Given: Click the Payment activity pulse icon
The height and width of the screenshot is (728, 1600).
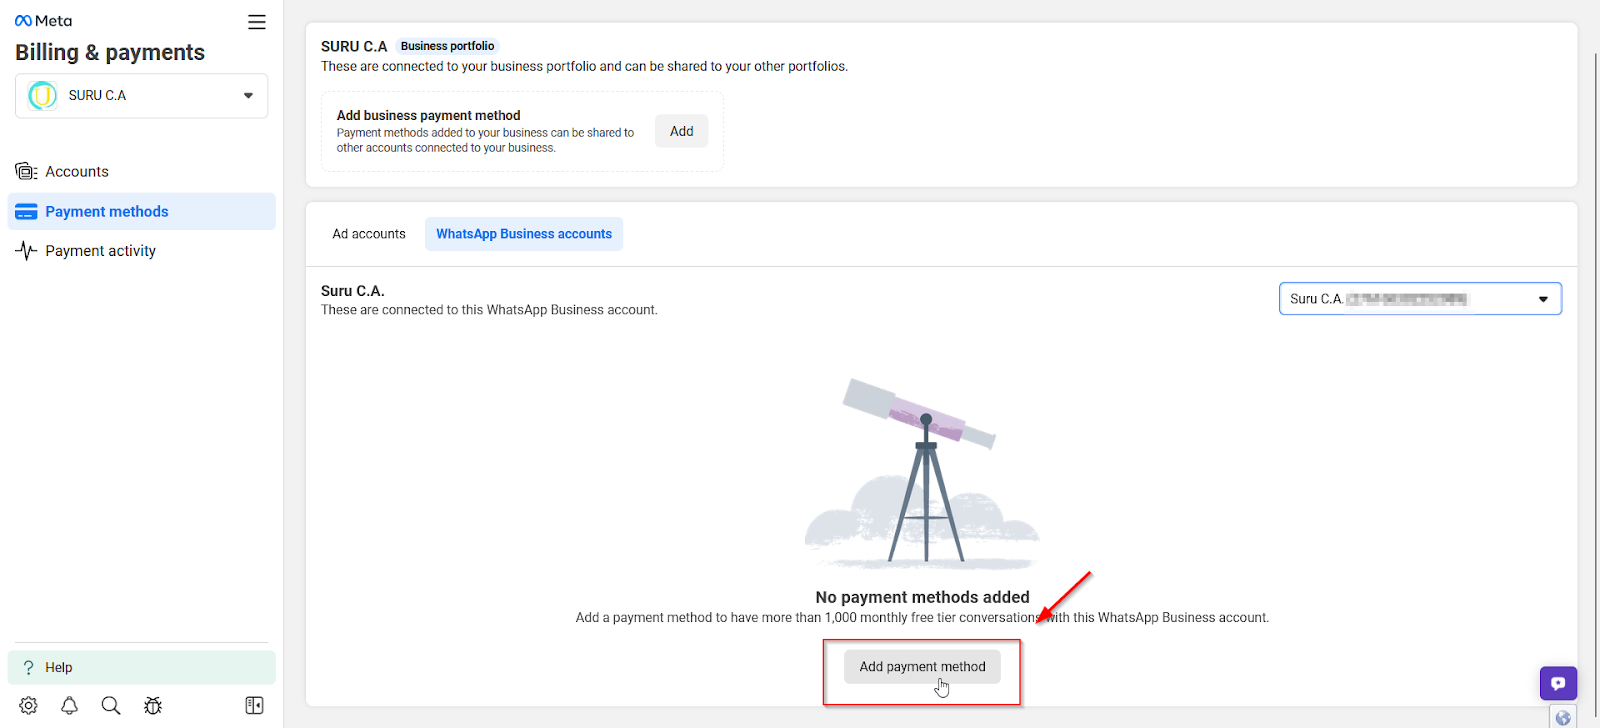Looking at the screenshot, I should [x=26, y=251].
